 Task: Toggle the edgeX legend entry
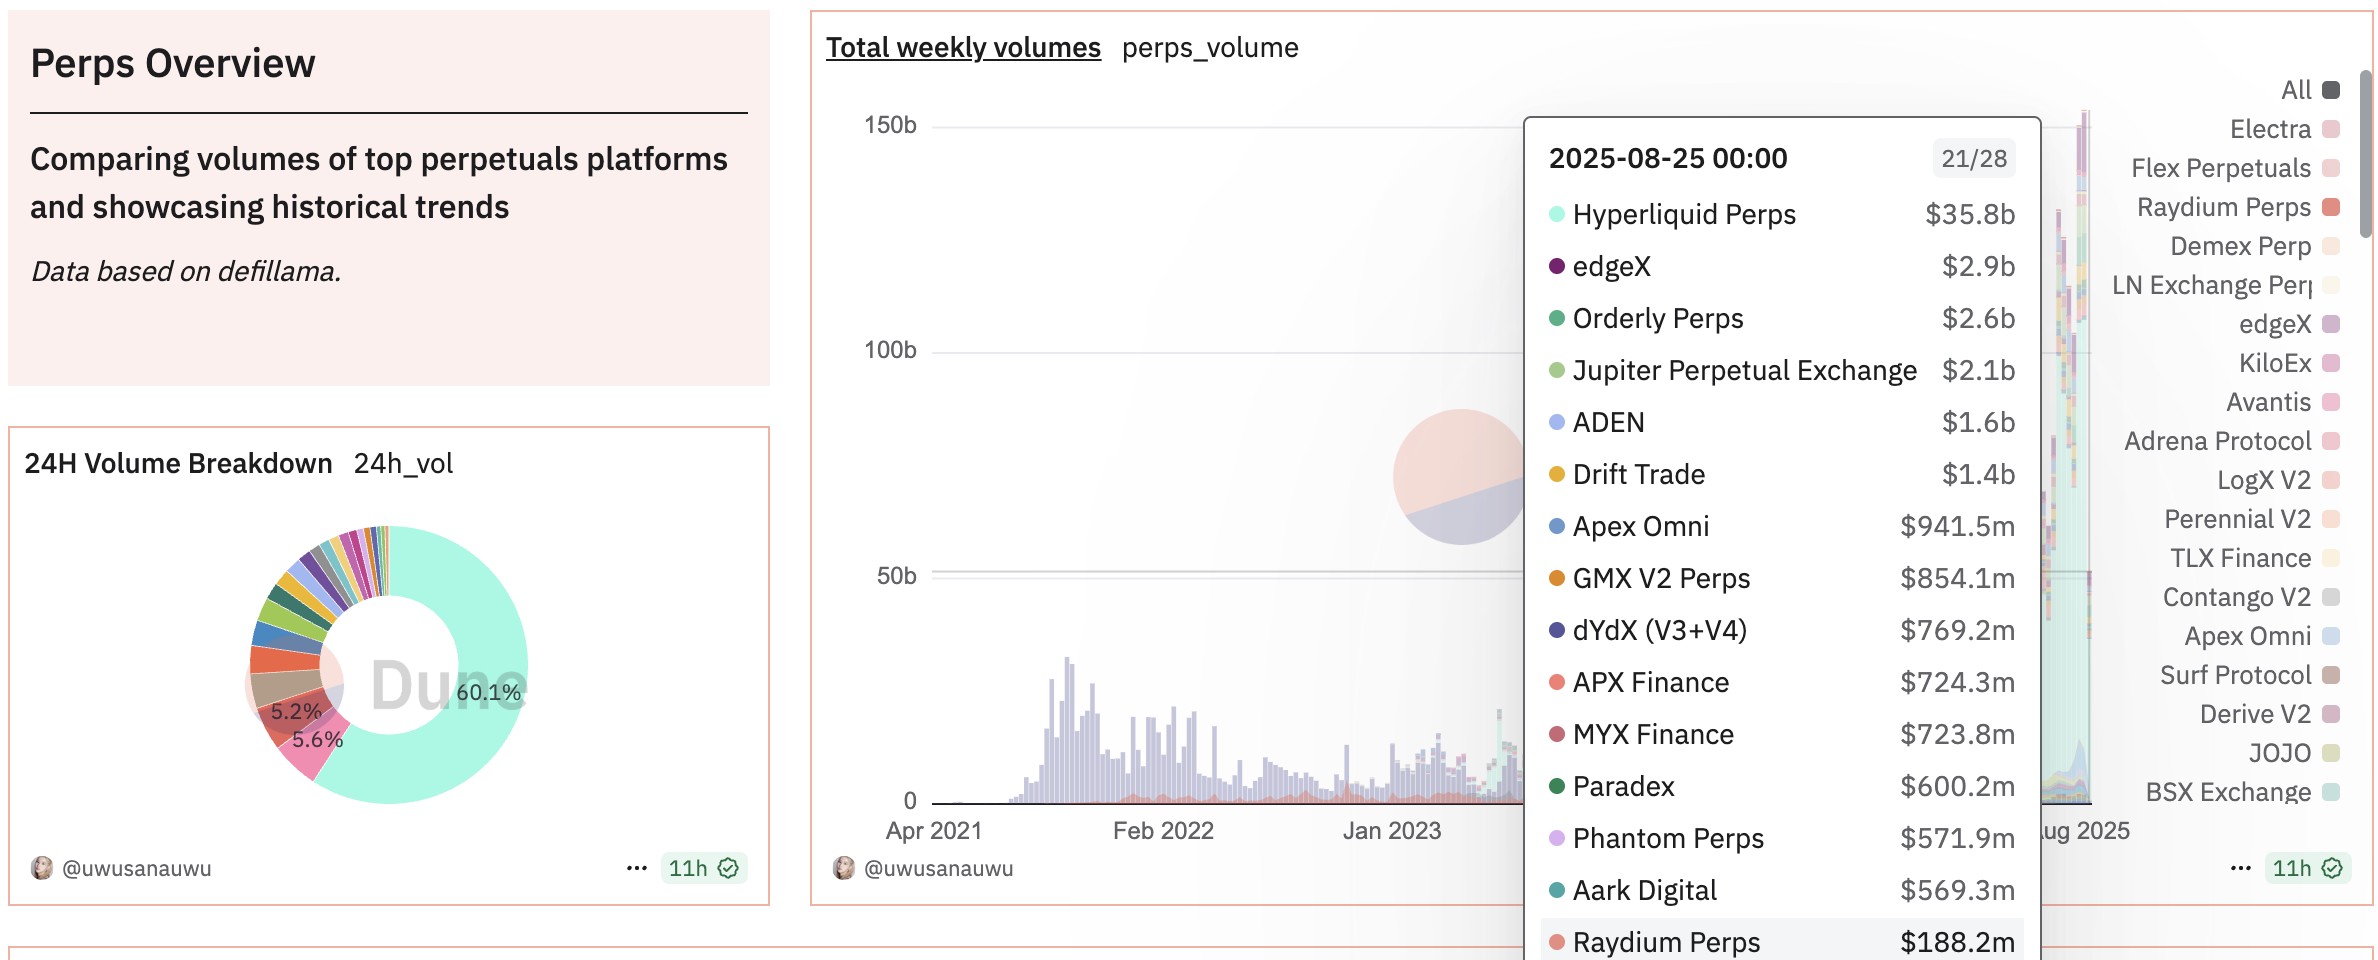click(x=2290, y=324)
